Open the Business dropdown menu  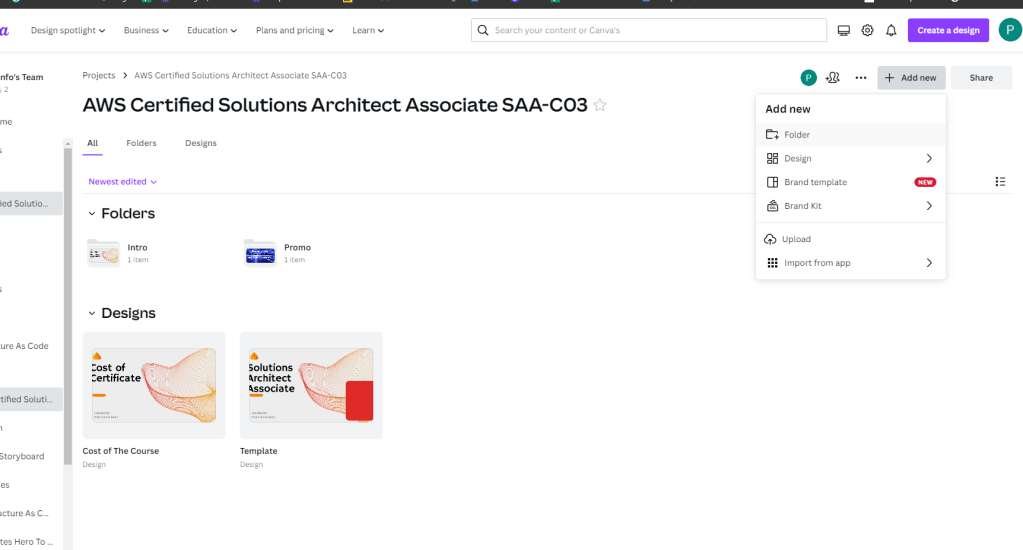146,30
